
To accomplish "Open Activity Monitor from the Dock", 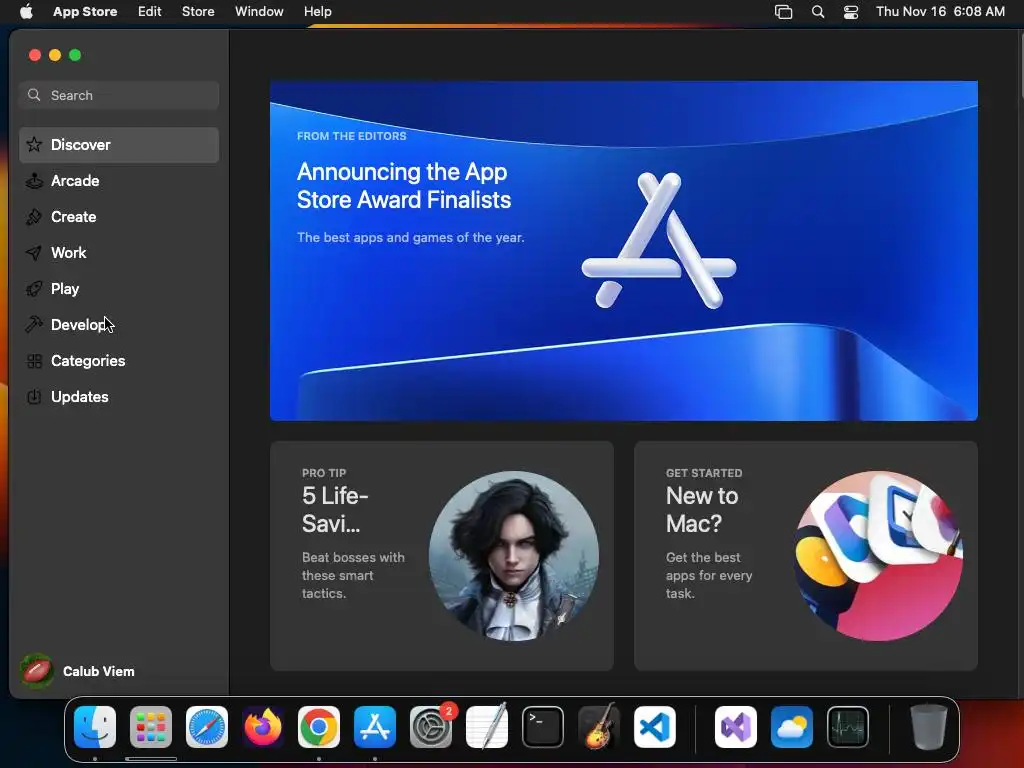I will click(848, 727).
